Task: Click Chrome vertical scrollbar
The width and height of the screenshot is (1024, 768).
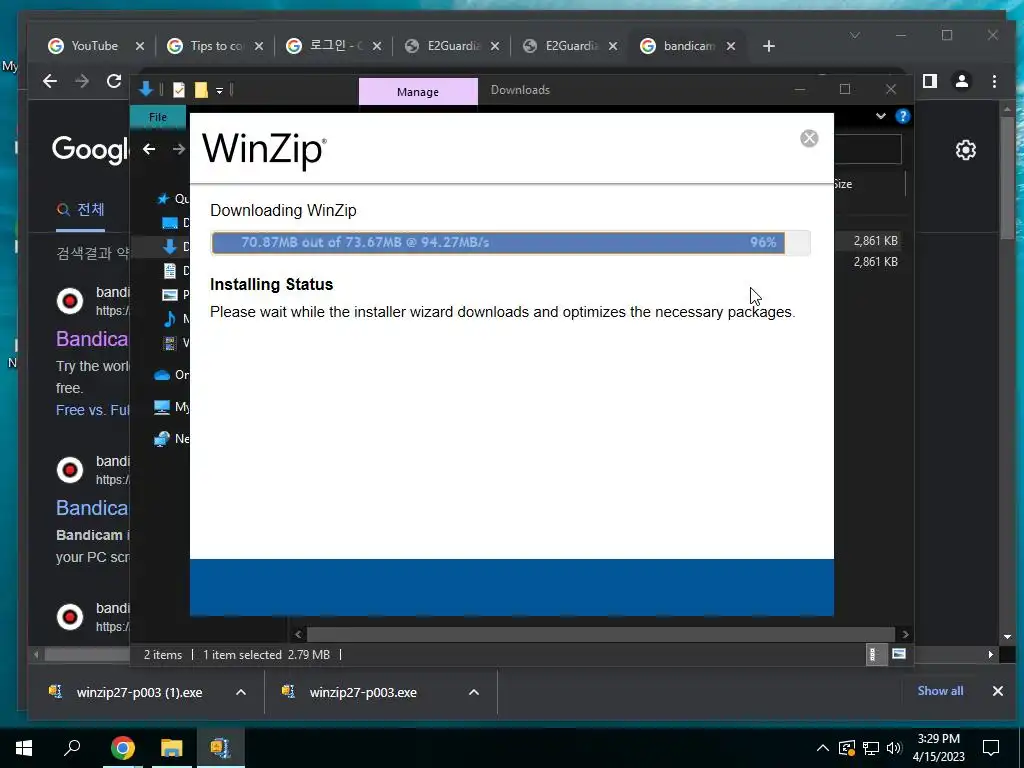Action: tap(1007, 178)
